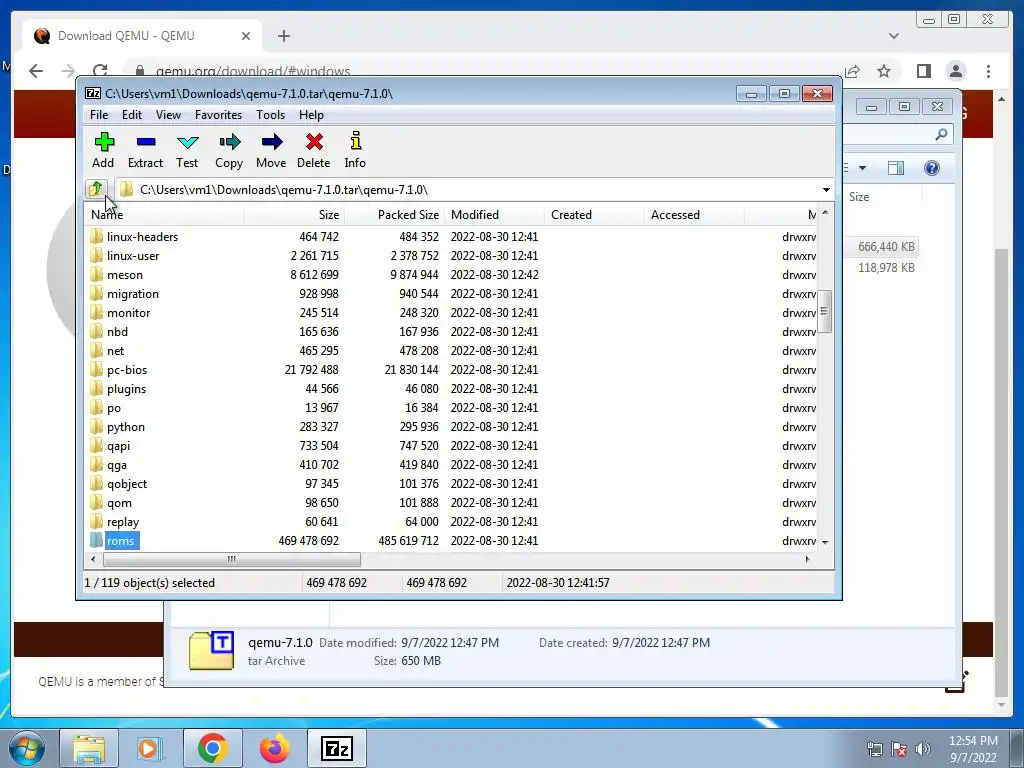Open the Info toolbar icon

355,150
